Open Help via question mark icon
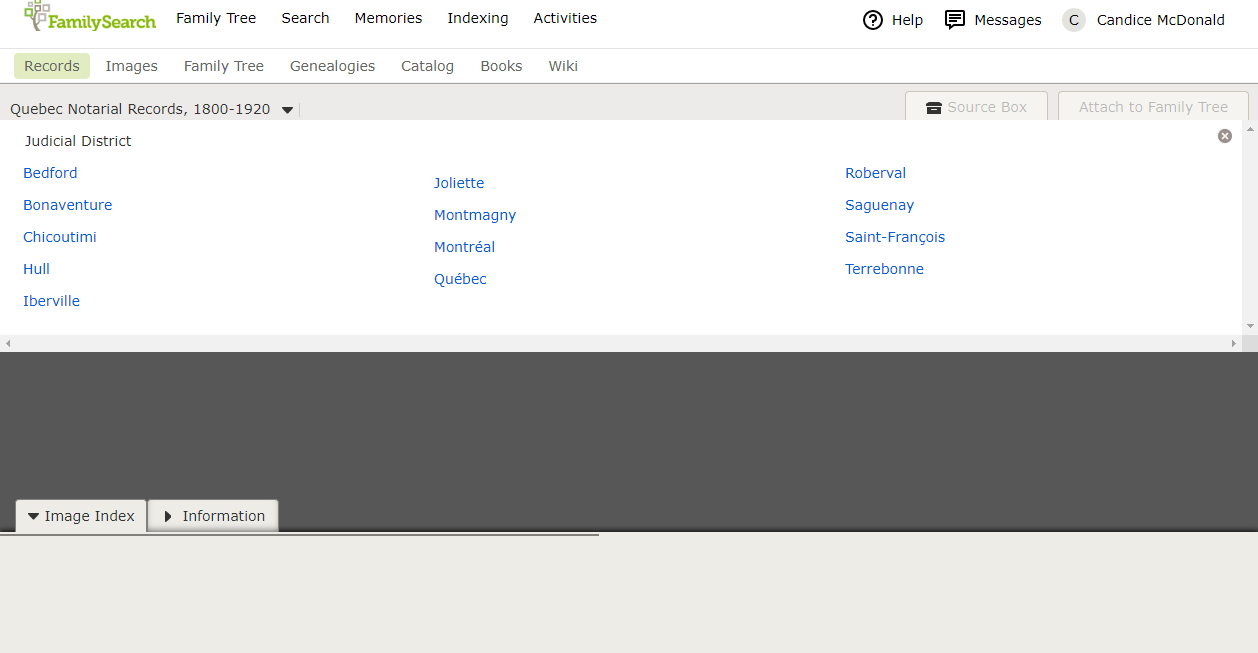 (873, 20)
